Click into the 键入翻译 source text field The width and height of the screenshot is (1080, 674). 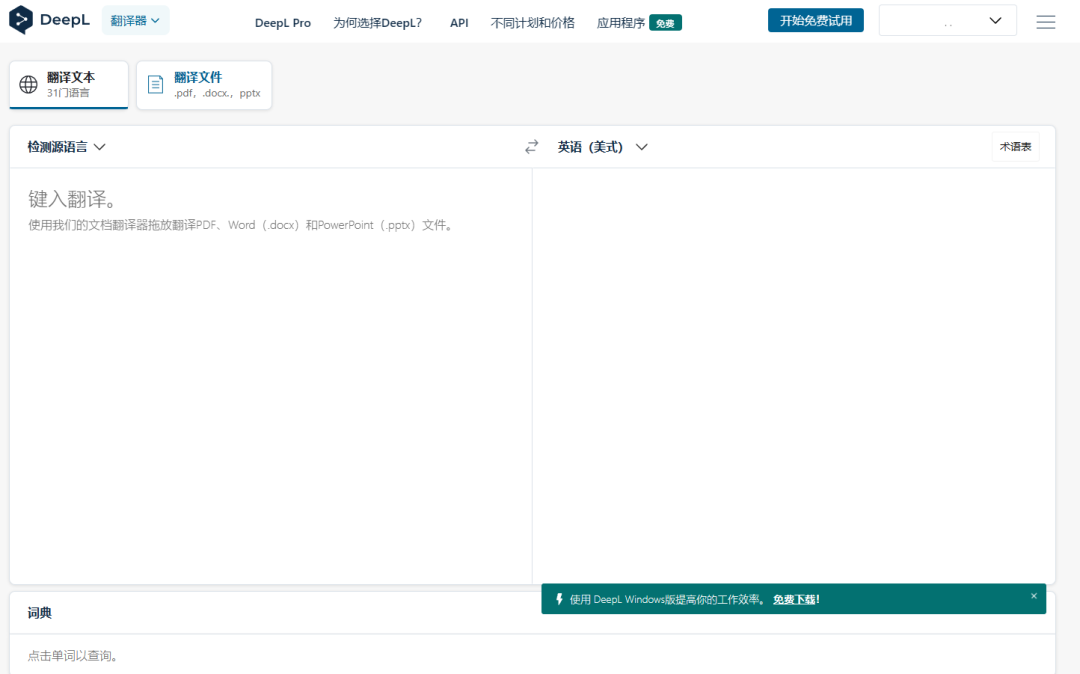coord(271,376)
